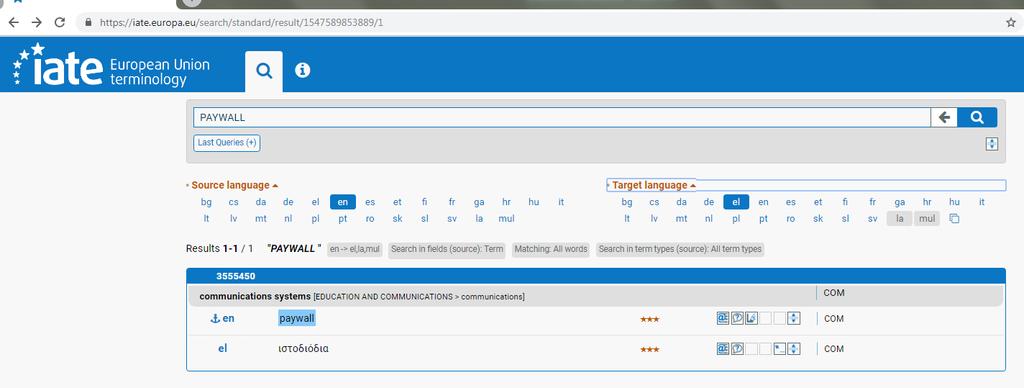Viewport: 1024px width, 388px height.
Task: Click the 'en' language label in results
Action: (228, 319)
